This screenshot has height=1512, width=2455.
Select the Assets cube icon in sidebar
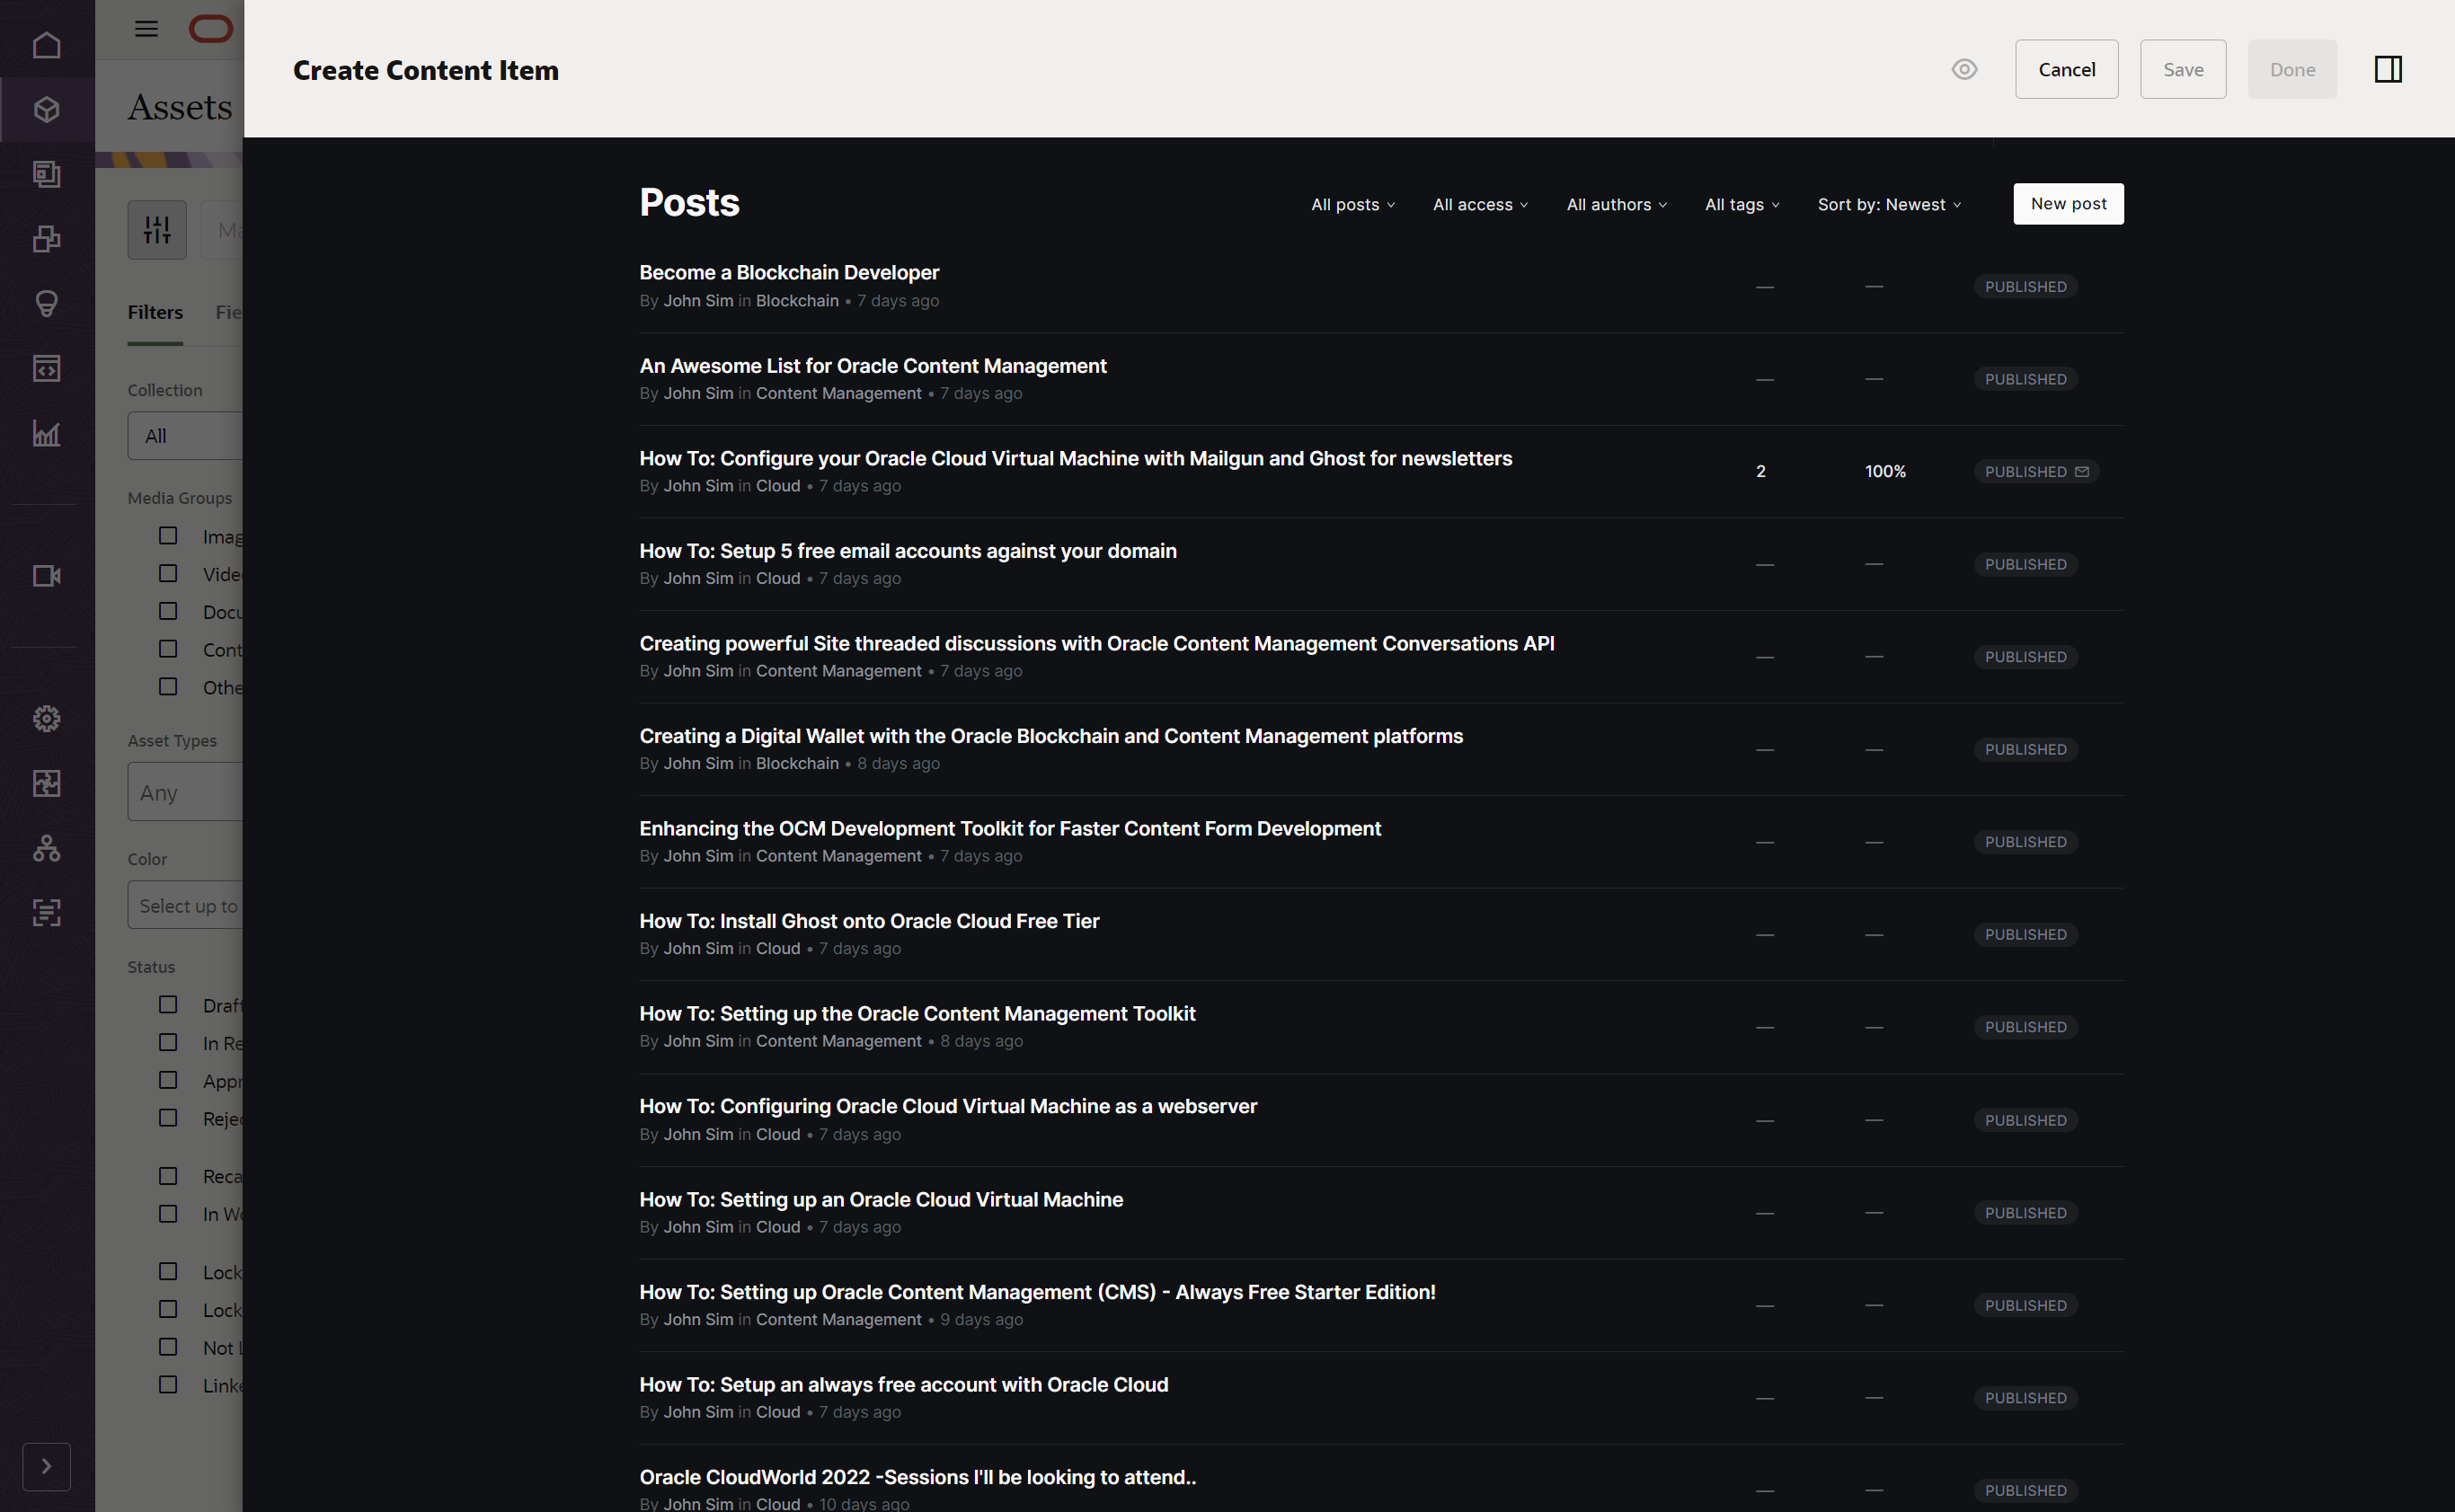click(46, 110)
